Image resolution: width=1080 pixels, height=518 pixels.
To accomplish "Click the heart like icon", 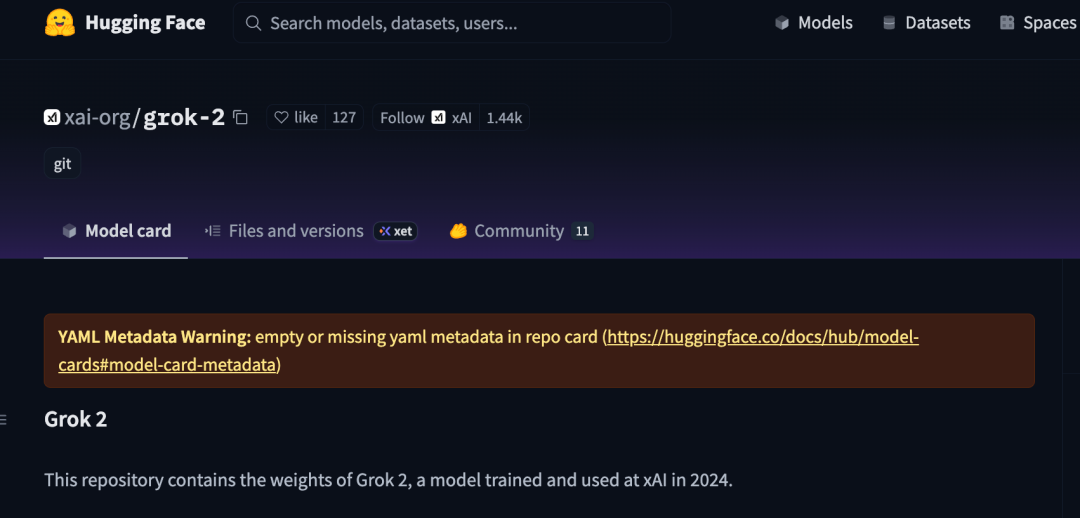I will 281,118.
